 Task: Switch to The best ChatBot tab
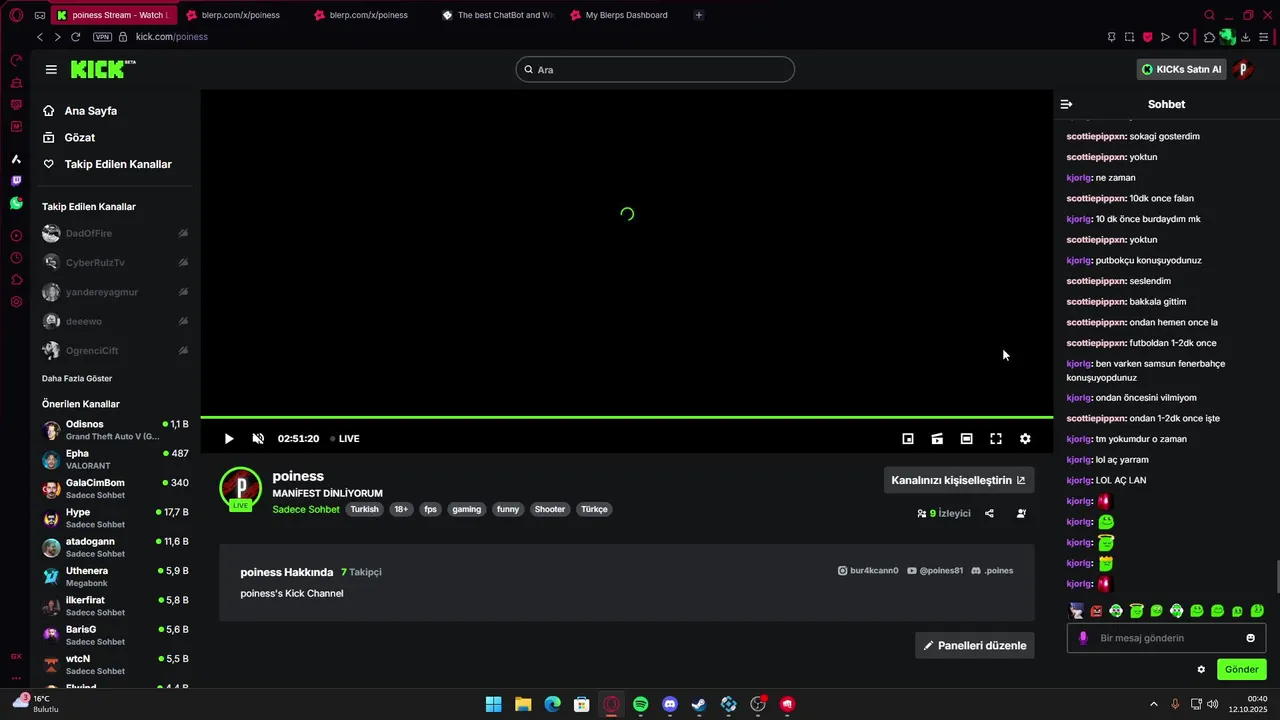click(x=497, y=15)
